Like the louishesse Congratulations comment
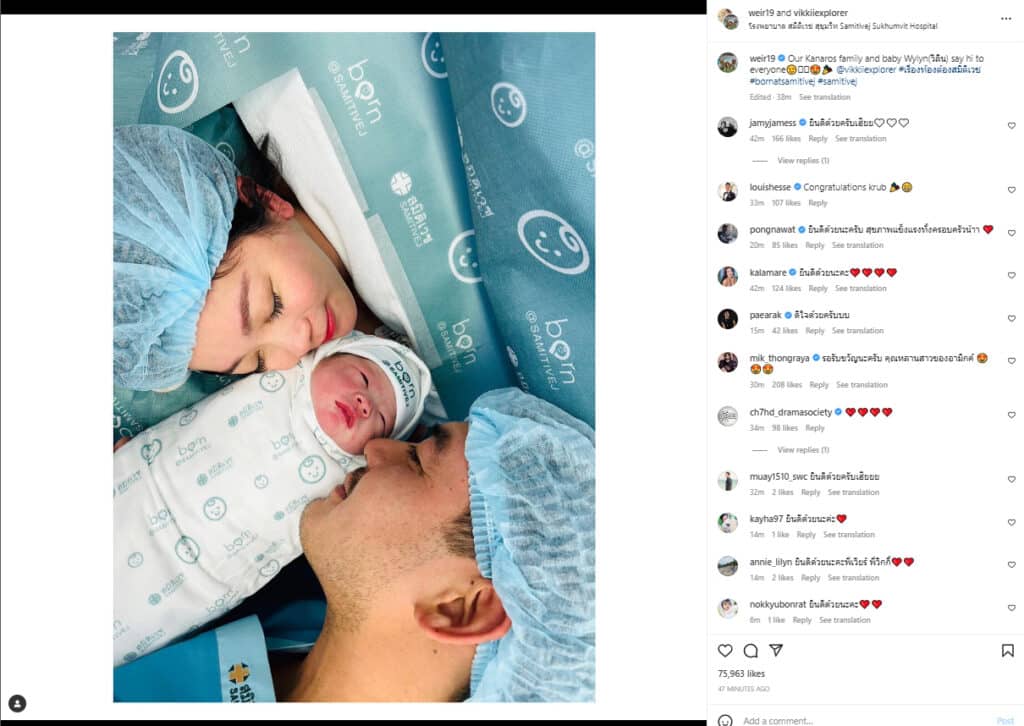 [x=1012, y=190]
